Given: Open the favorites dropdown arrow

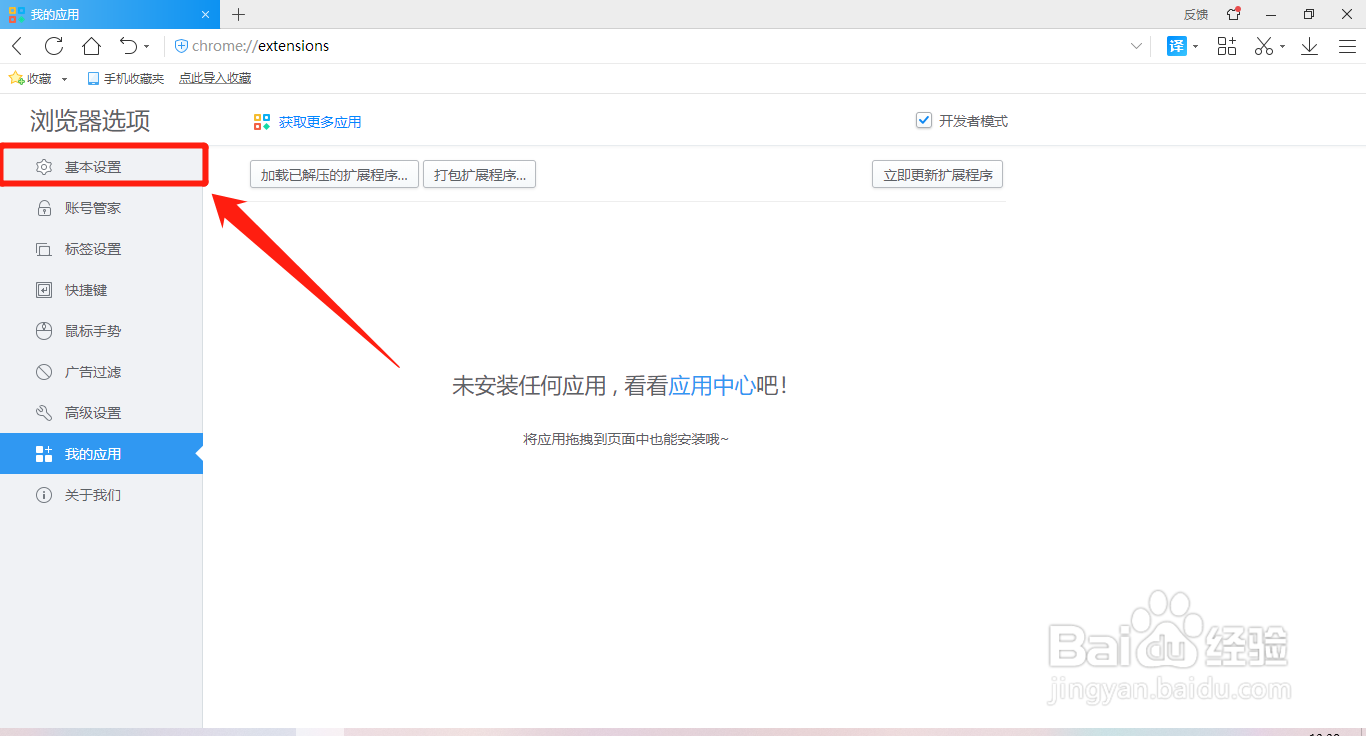Looking at the screenshot, I should (x=63, y=77).
